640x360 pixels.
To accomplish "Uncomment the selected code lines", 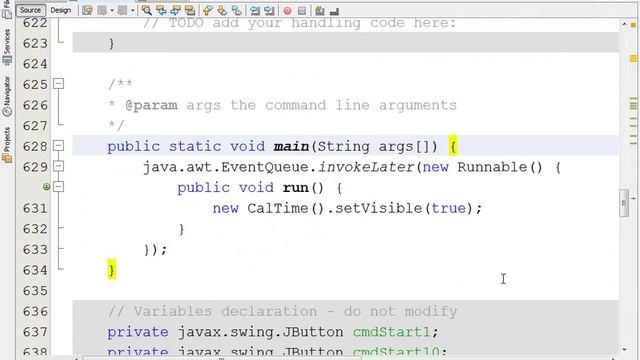I will [x=334, y=11].
